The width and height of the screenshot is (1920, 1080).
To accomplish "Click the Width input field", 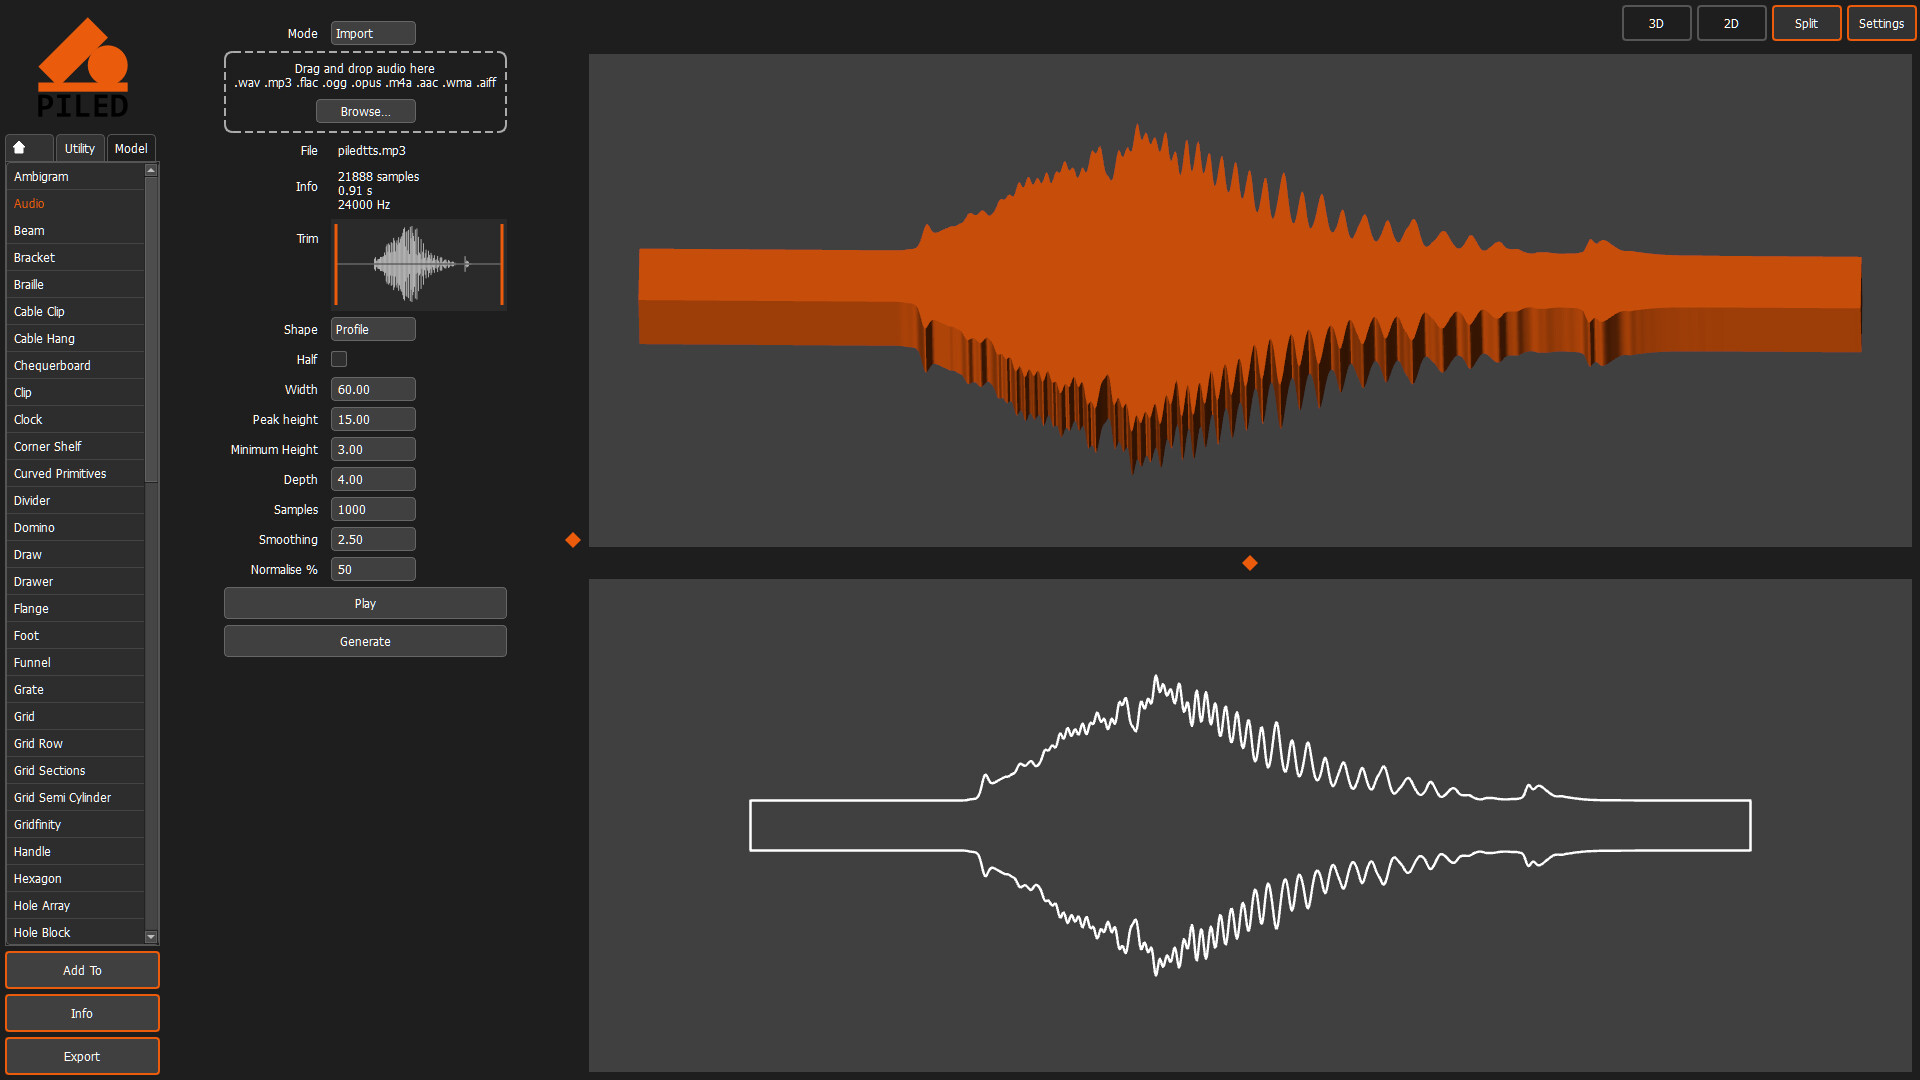I will point(373,390).
